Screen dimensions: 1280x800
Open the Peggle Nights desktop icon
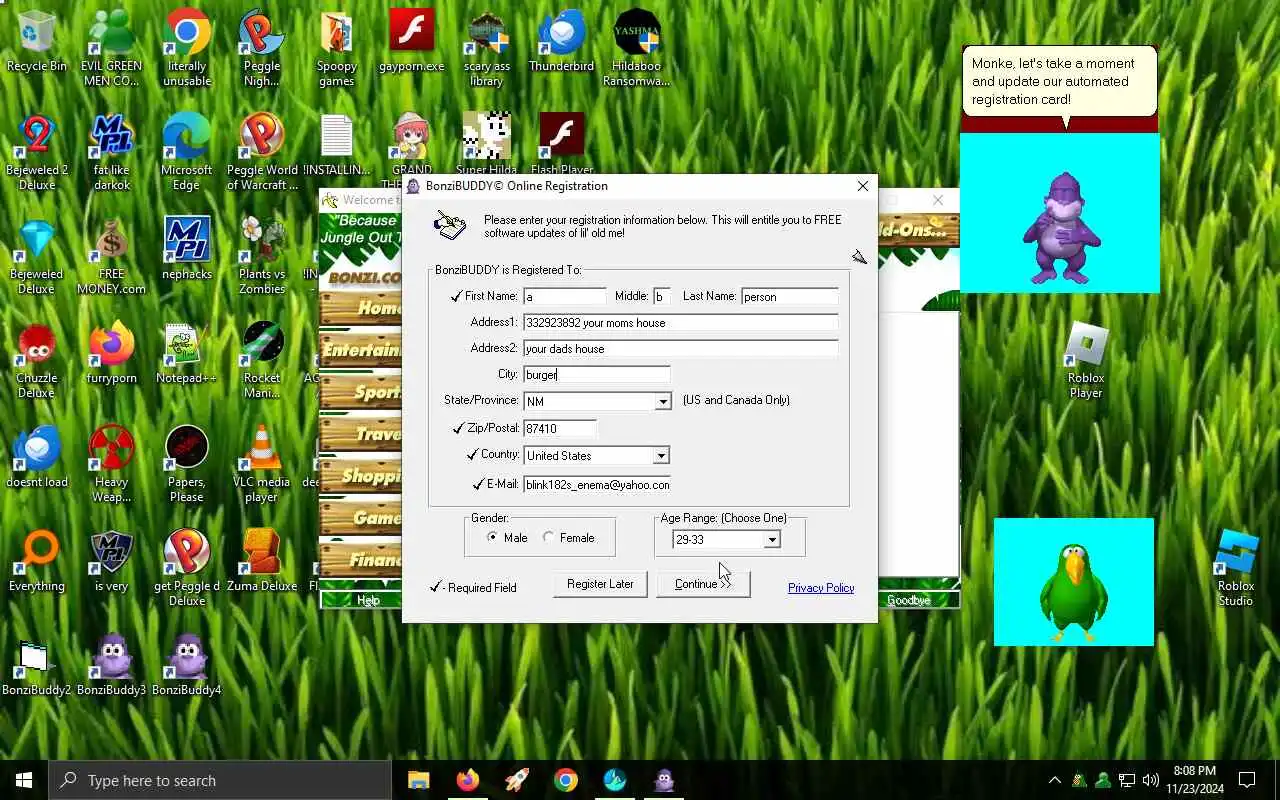tap(261, 48)
